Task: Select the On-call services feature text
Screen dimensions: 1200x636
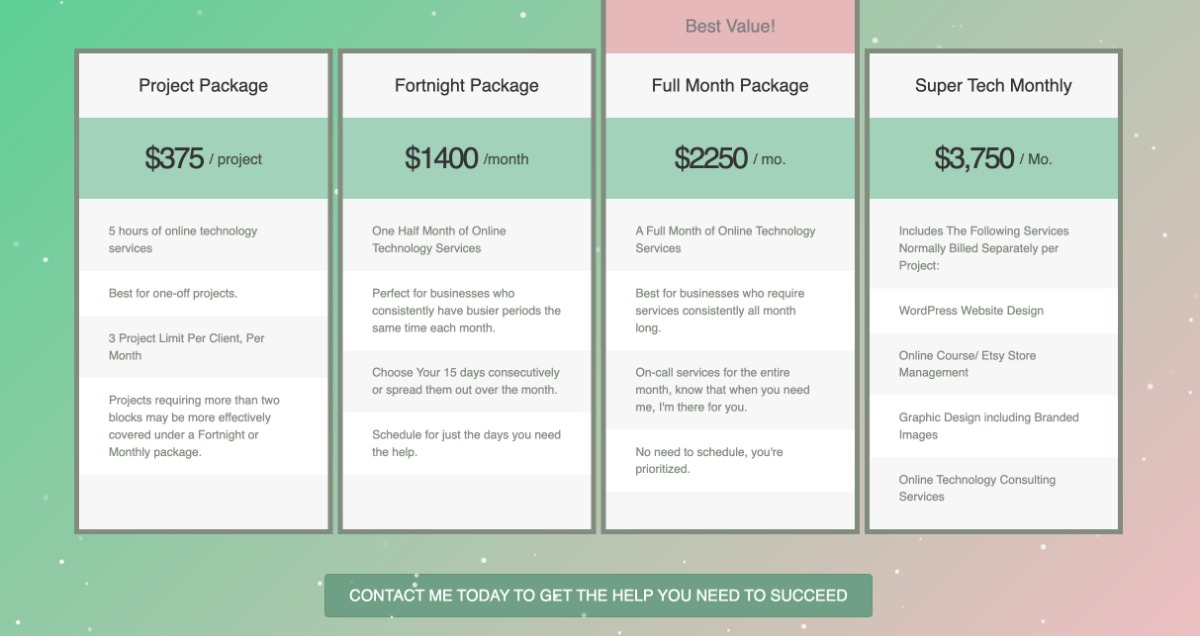Action: click(722, 390)
